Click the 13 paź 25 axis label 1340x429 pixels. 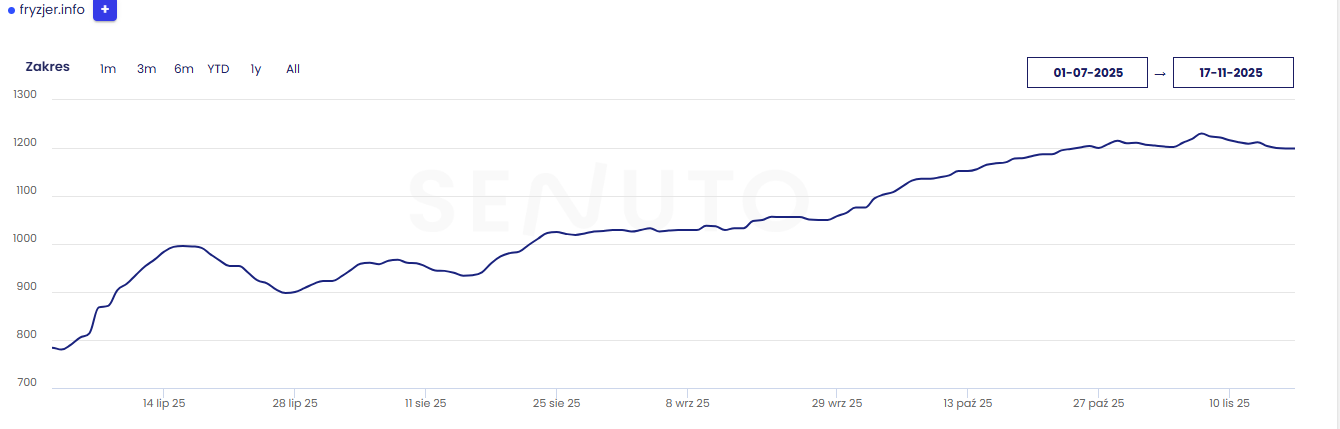click(968, 404)
